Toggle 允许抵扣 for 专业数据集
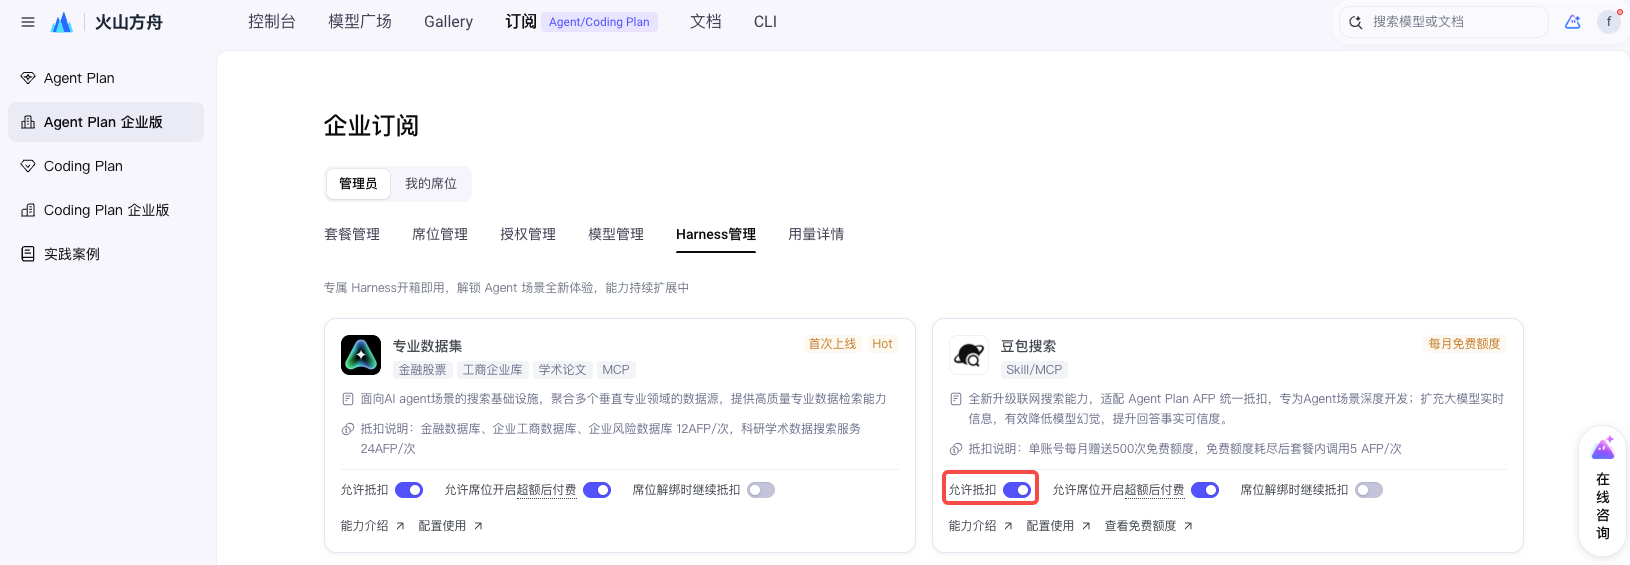This screenshot has height=565, width=1630. tap(409, 490)
